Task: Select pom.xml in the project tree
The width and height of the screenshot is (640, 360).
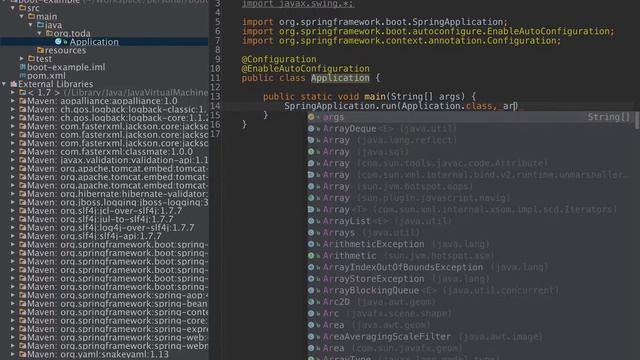Action: click(x=46, y=76)
